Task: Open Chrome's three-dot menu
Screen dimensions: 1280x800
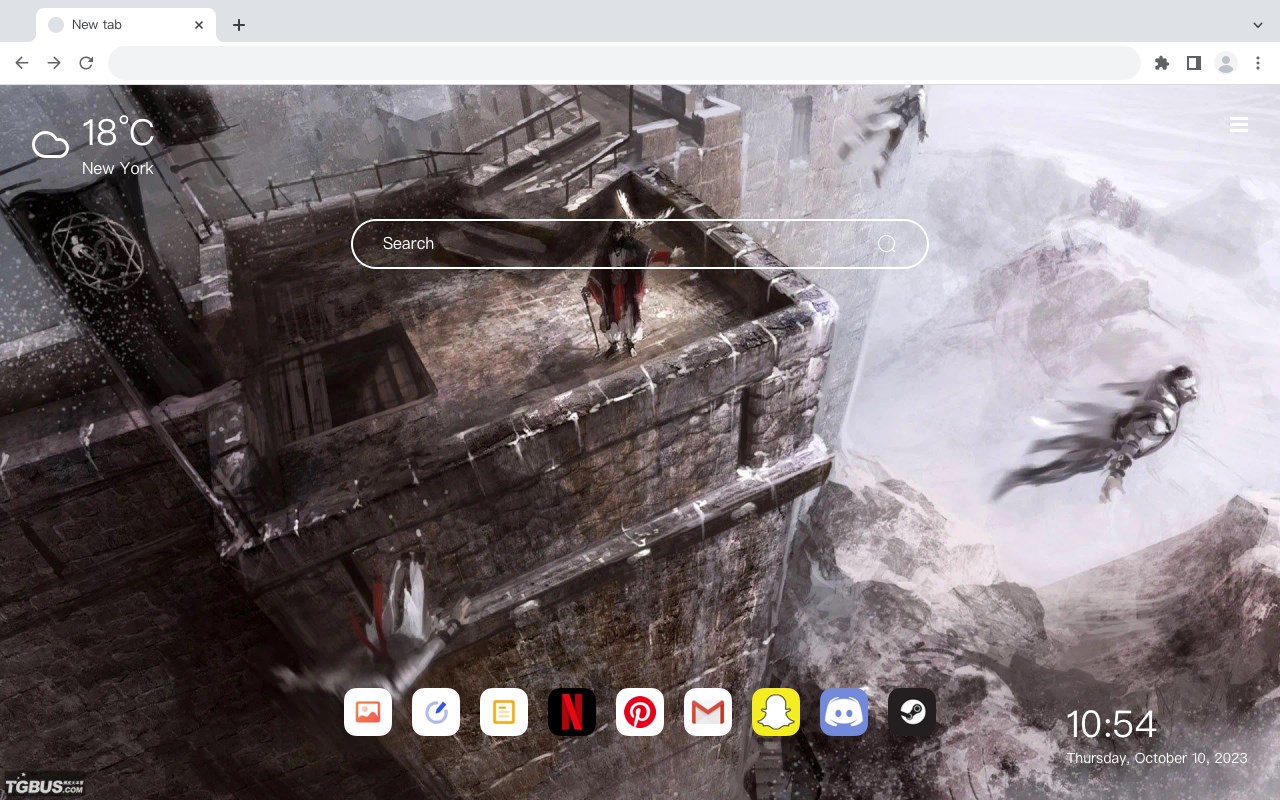Action: pos(1258,63)
